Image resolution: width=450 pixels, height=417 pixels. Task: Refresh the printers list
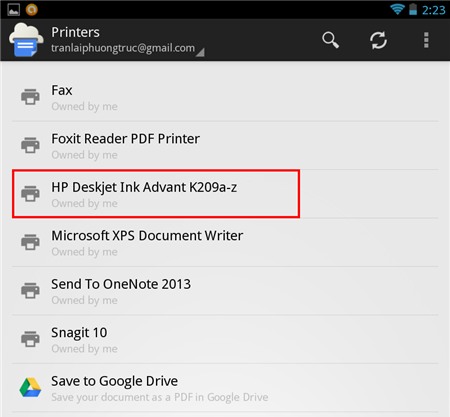click(x=378, y=40)
